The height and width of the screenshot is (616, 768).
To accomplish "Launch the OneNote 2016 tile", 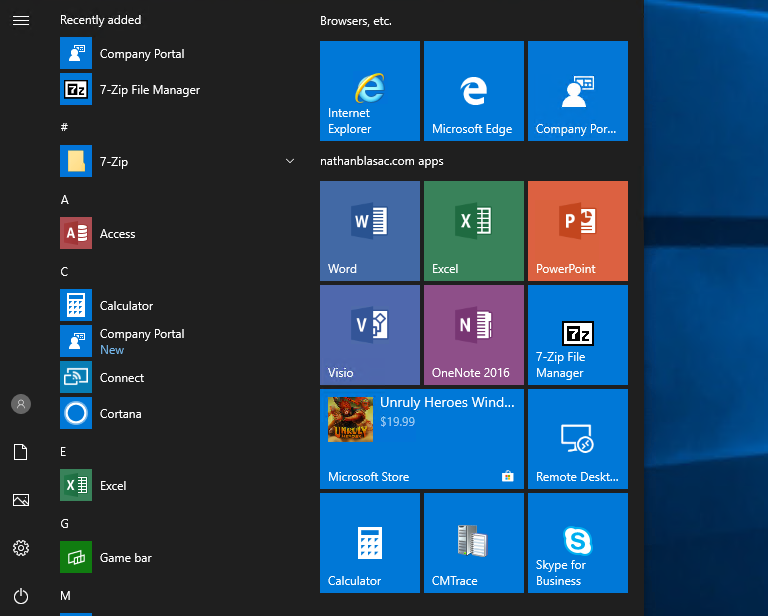I will [473, 335].
